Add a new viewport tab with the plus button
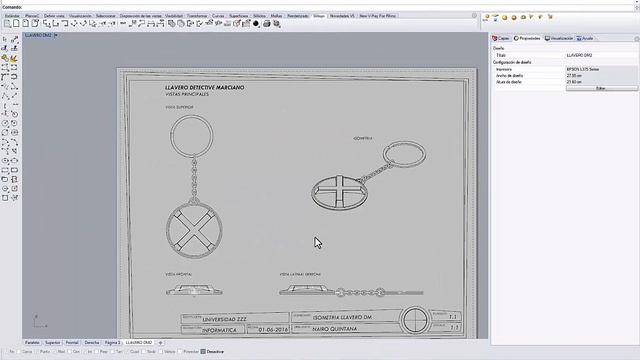This screenshot has height=360, width=640. 160,343
